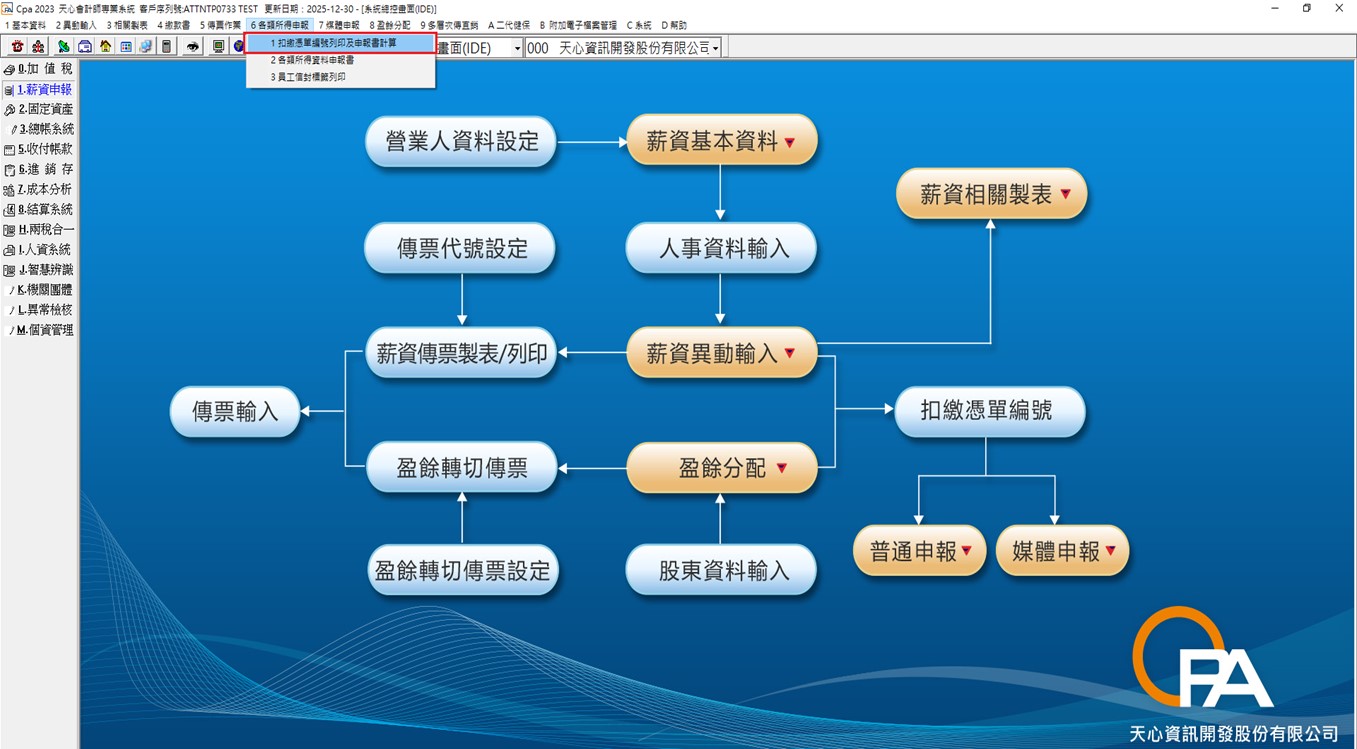Click the 扣繳憑單編號 flowchart button

pyautogui.click(x=987, y=410)
